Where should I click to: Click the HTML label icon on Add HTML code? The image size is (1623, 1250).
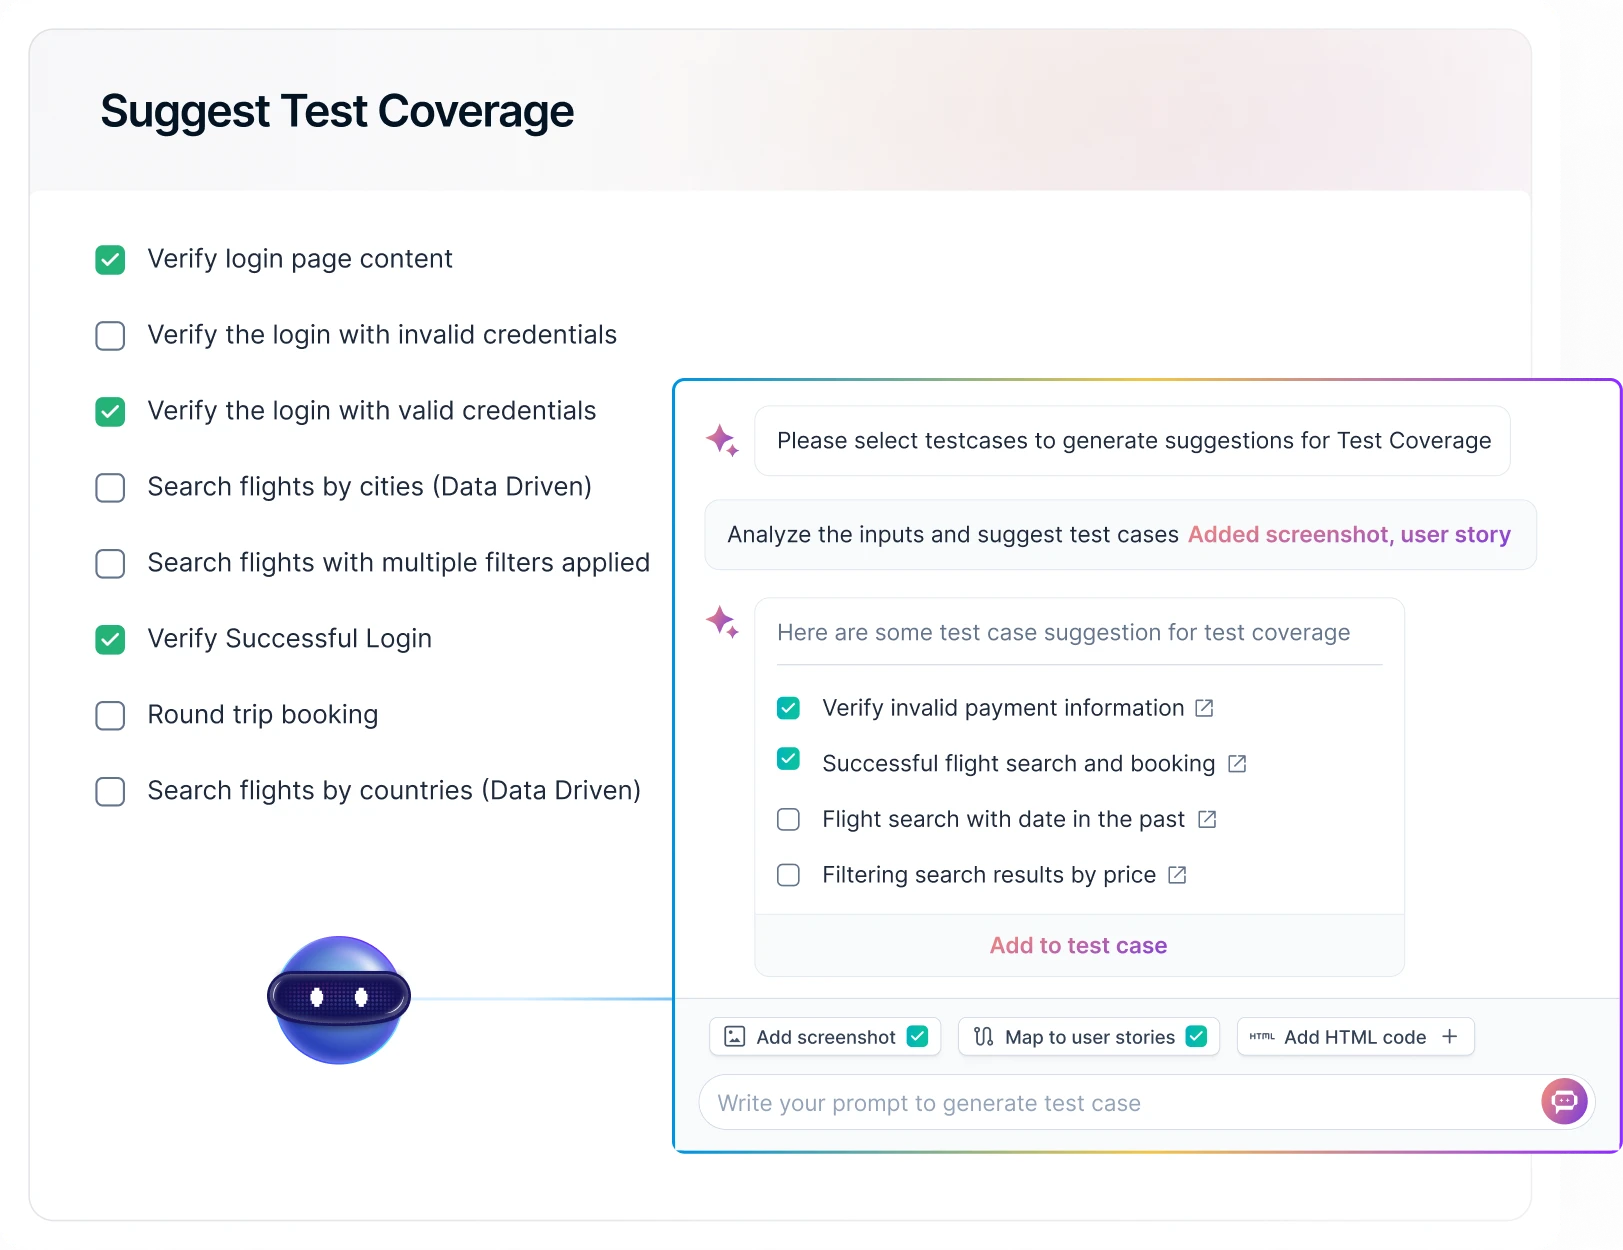point(1263,1037)
